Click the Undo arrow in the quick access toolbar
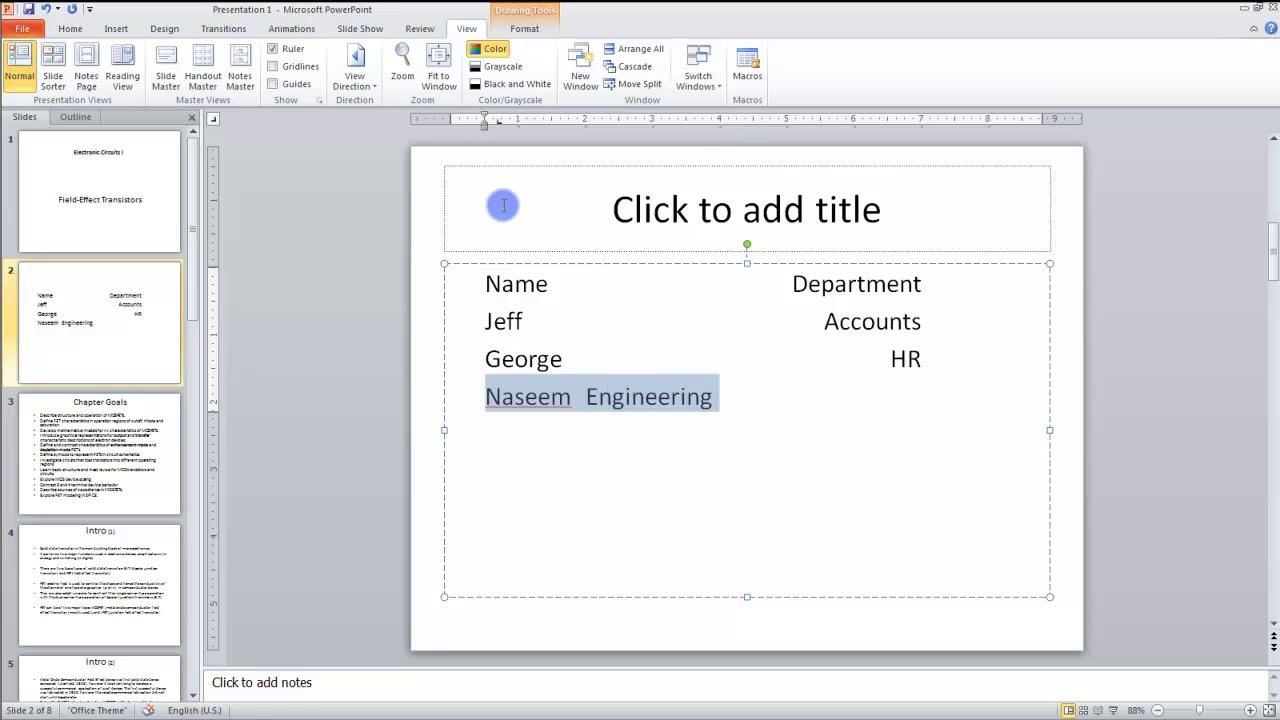The image size is (1280, 720). click(x=45, y=9)
